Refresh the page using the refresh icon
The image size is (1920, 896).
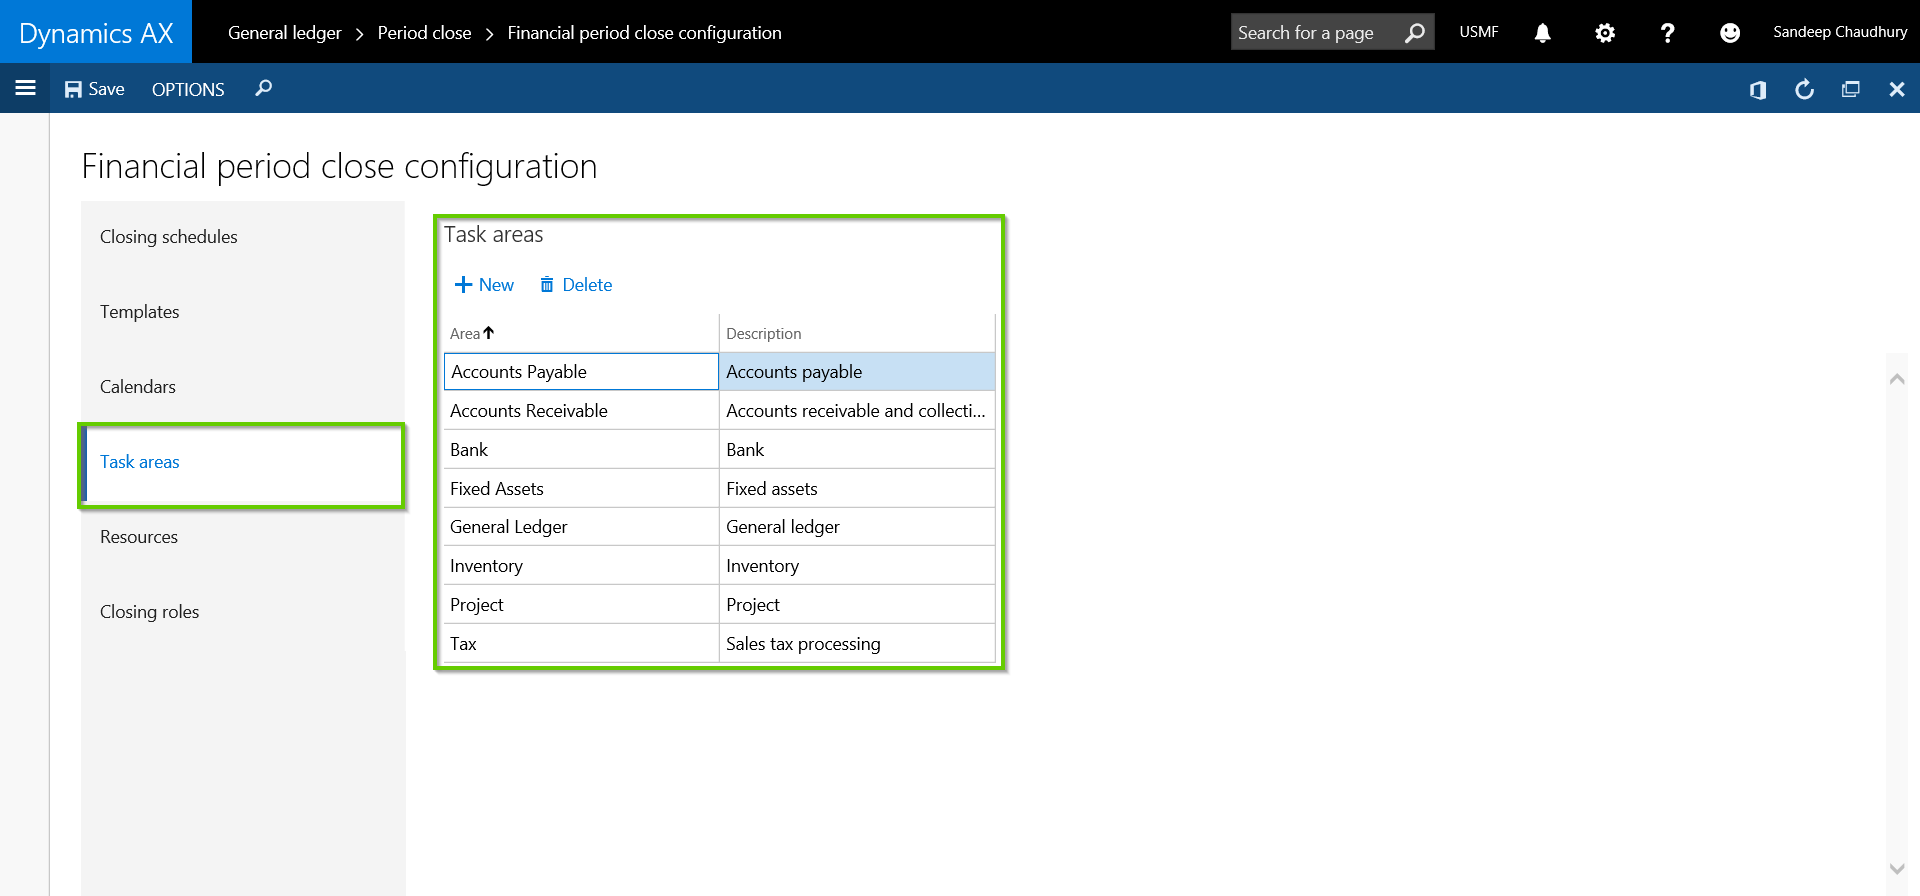coord(1804,90)
